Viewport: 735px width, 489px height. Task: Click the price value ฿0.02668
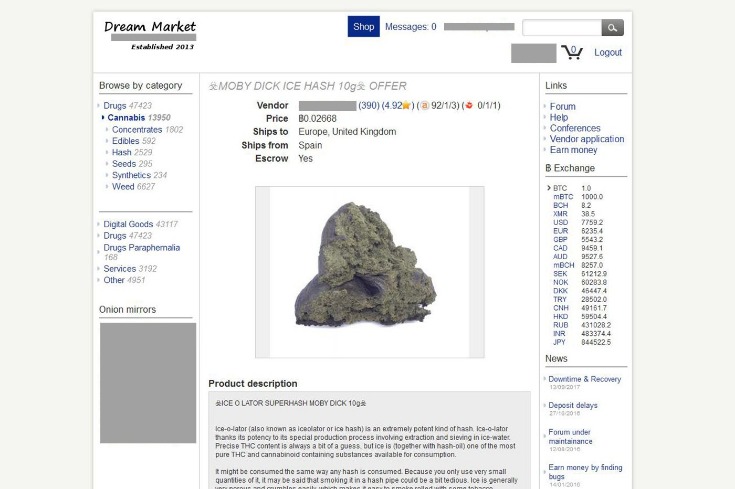[x=317, y=119]
